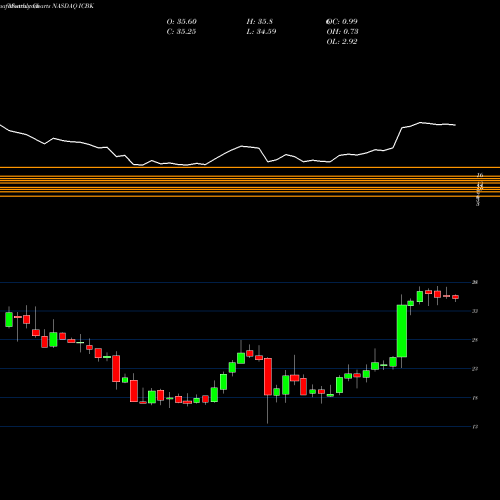This screenshot has height=500, width=500.
Task: Click the 23 price axis label
Action: coord(475,369)
